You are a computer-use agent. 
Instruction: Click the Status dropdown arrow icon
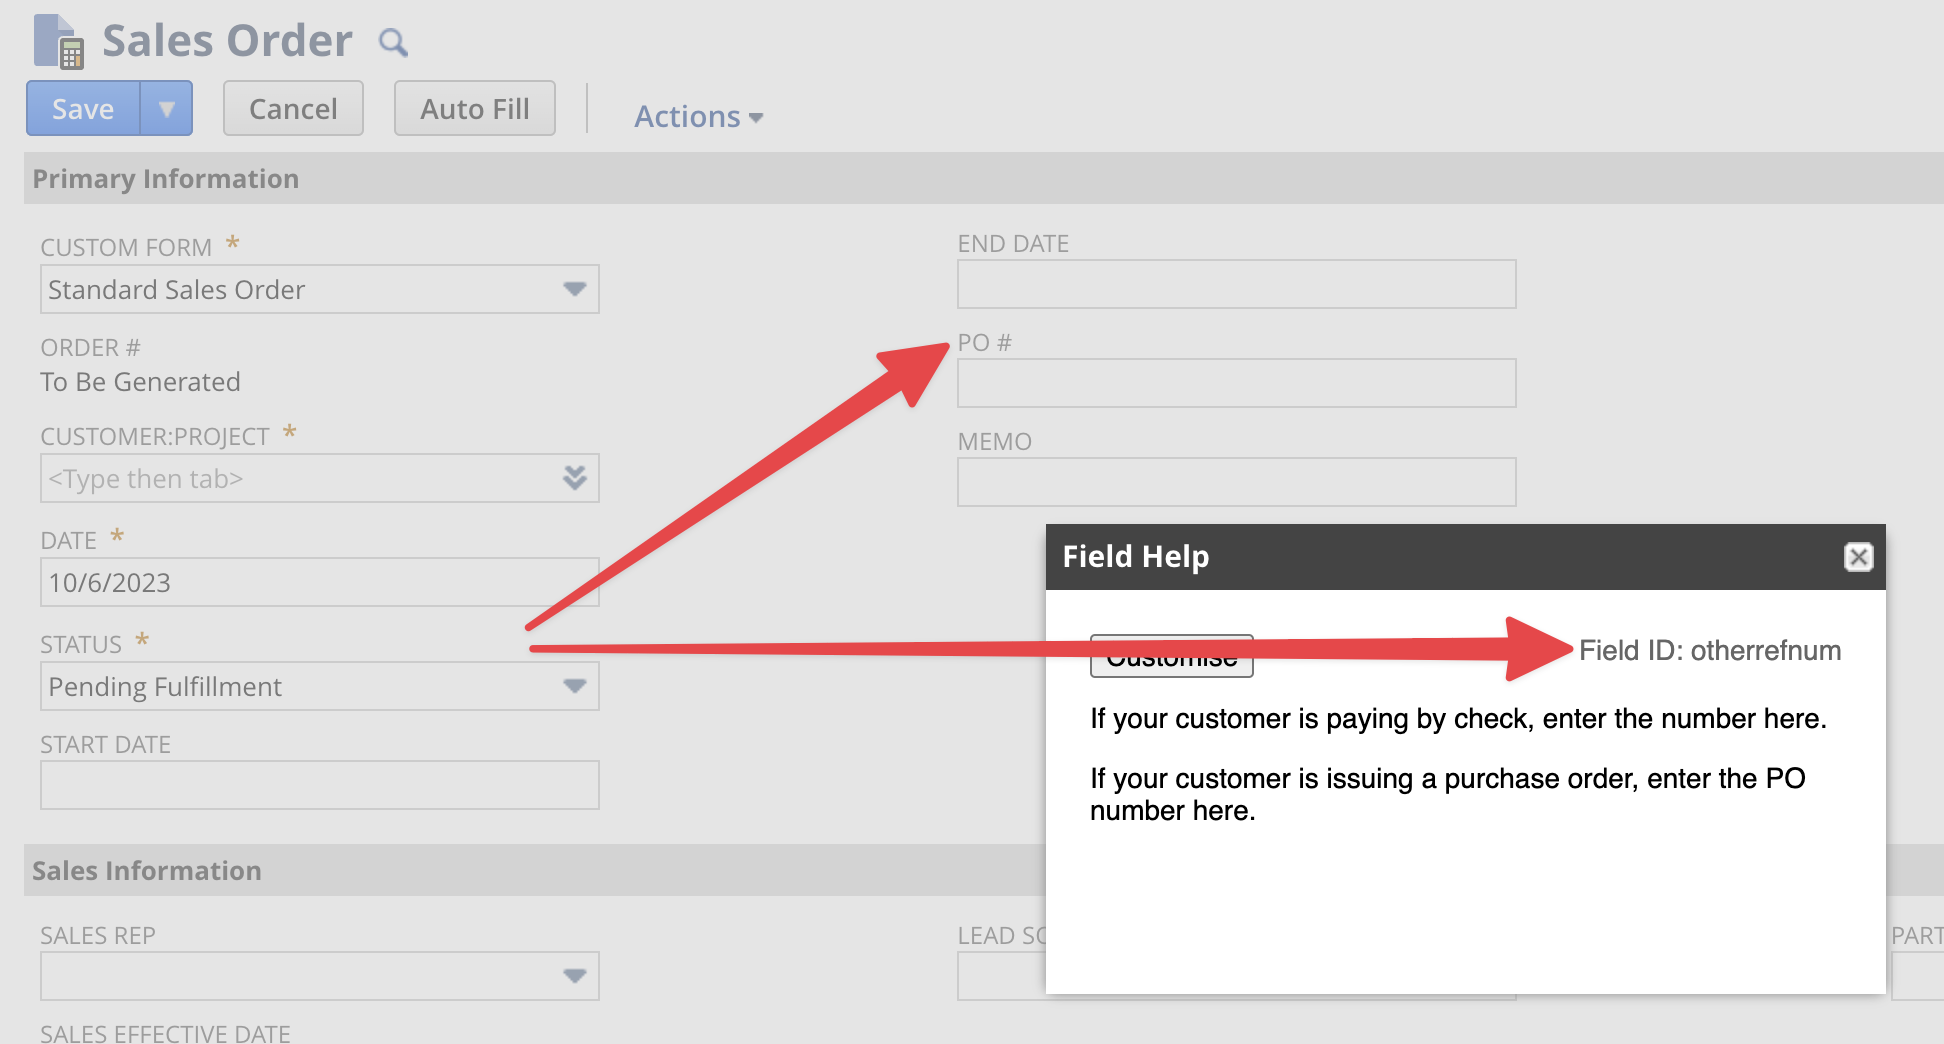(x=573, y=686)
